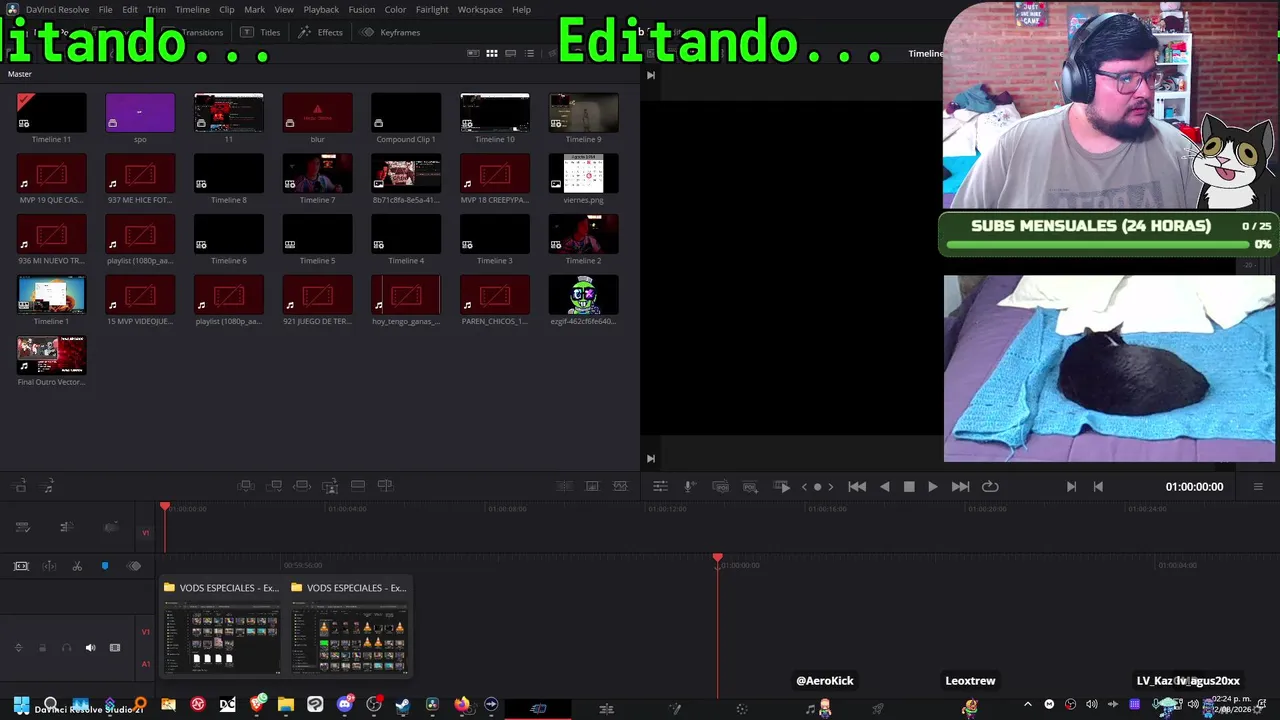The width and height of the screenshot is (1280, 720).
Task: Stop playback
Action: click(x=909, y=487)
